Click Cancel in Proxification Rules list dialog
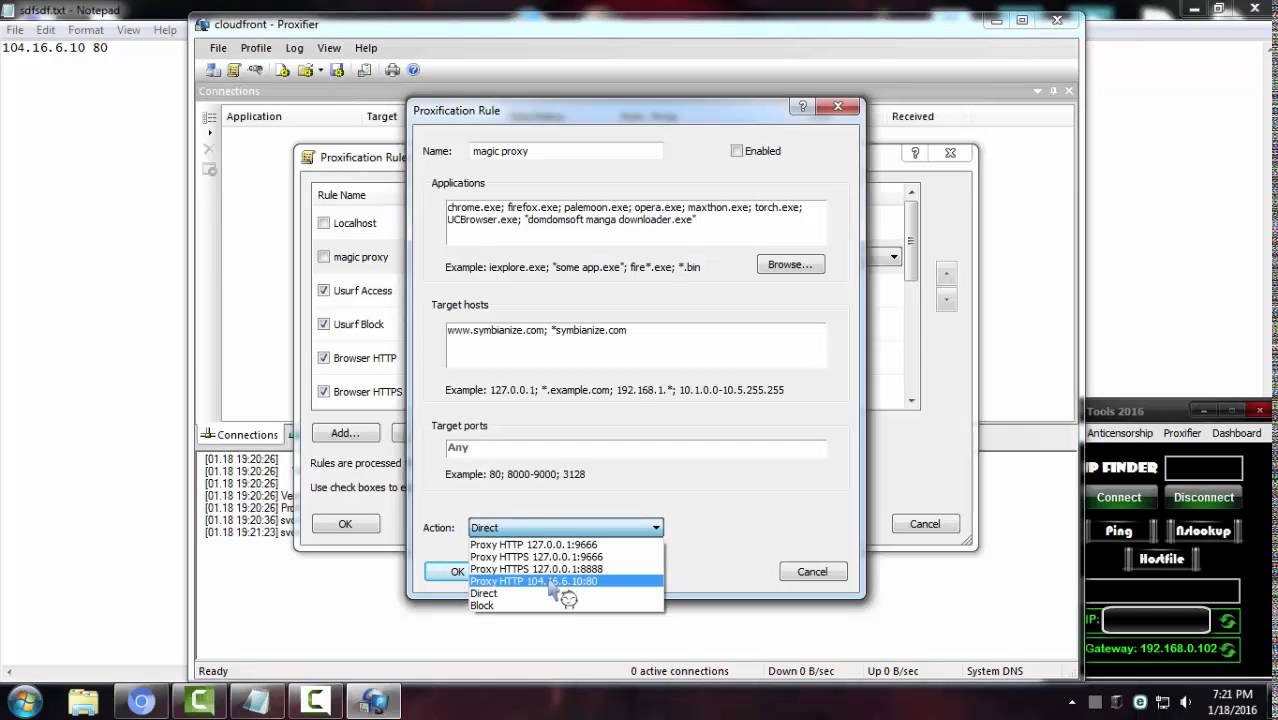Viewport: 1278px width, 720px height. click(x=925, y=524)
